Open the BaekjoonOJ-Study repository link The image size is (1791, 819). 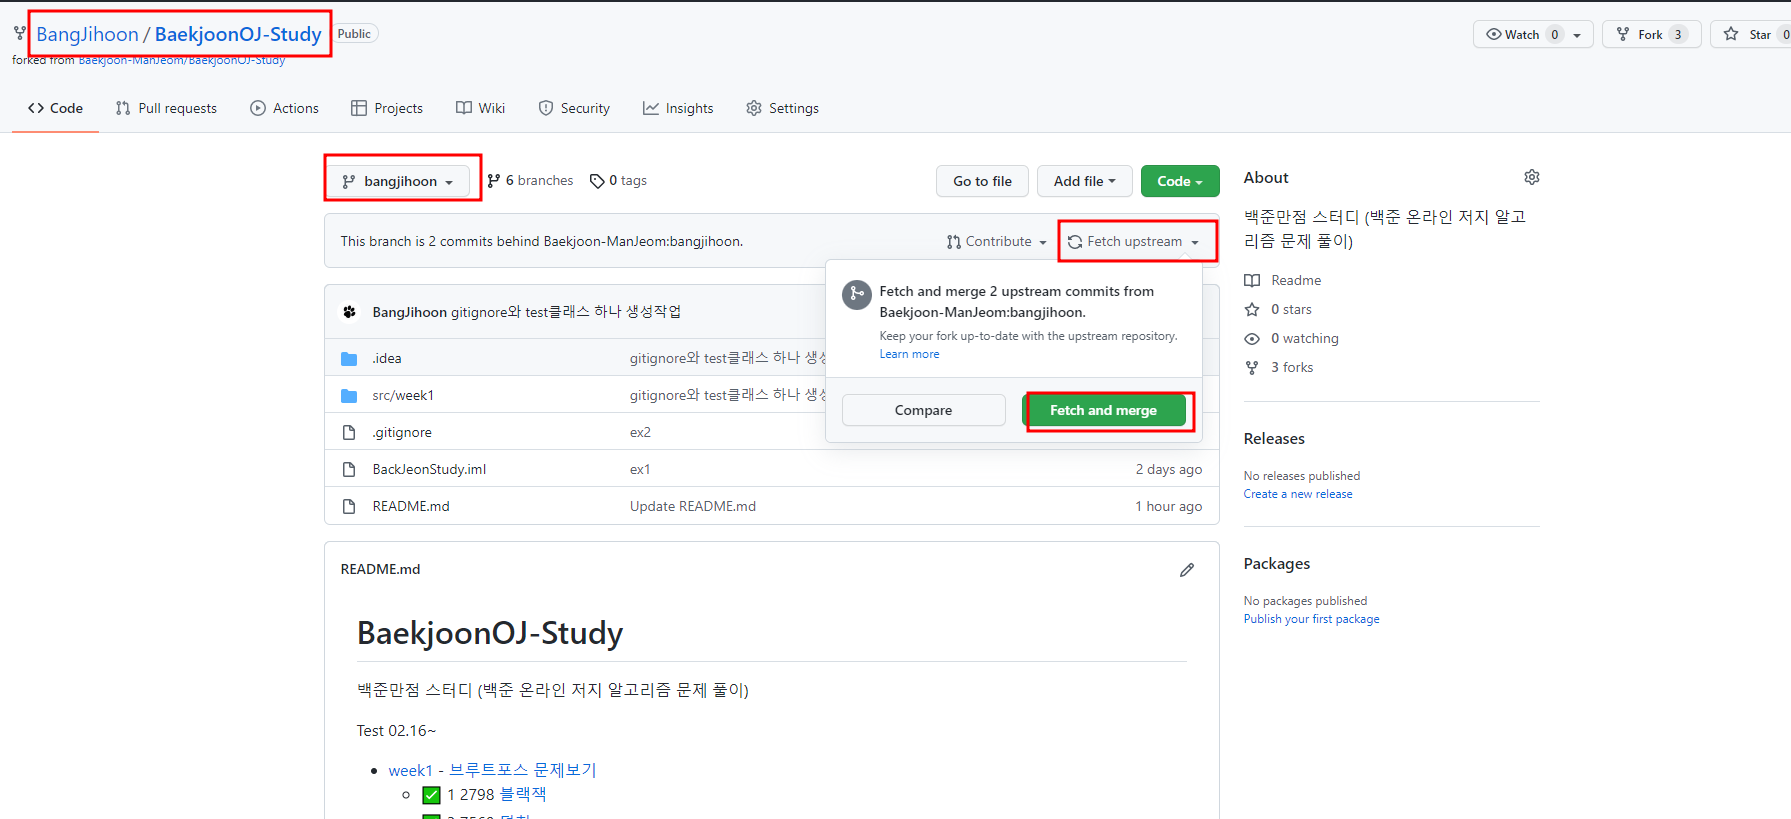[238, 34]
